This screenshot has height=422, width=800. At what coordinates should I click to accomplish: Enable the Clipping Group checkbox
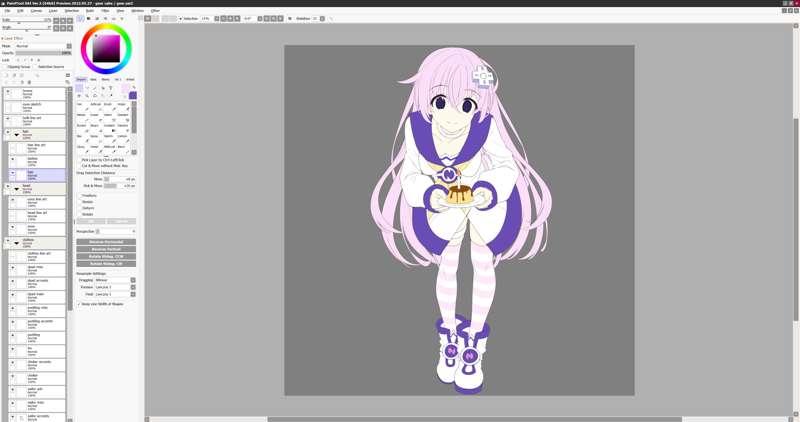[4, 67]
